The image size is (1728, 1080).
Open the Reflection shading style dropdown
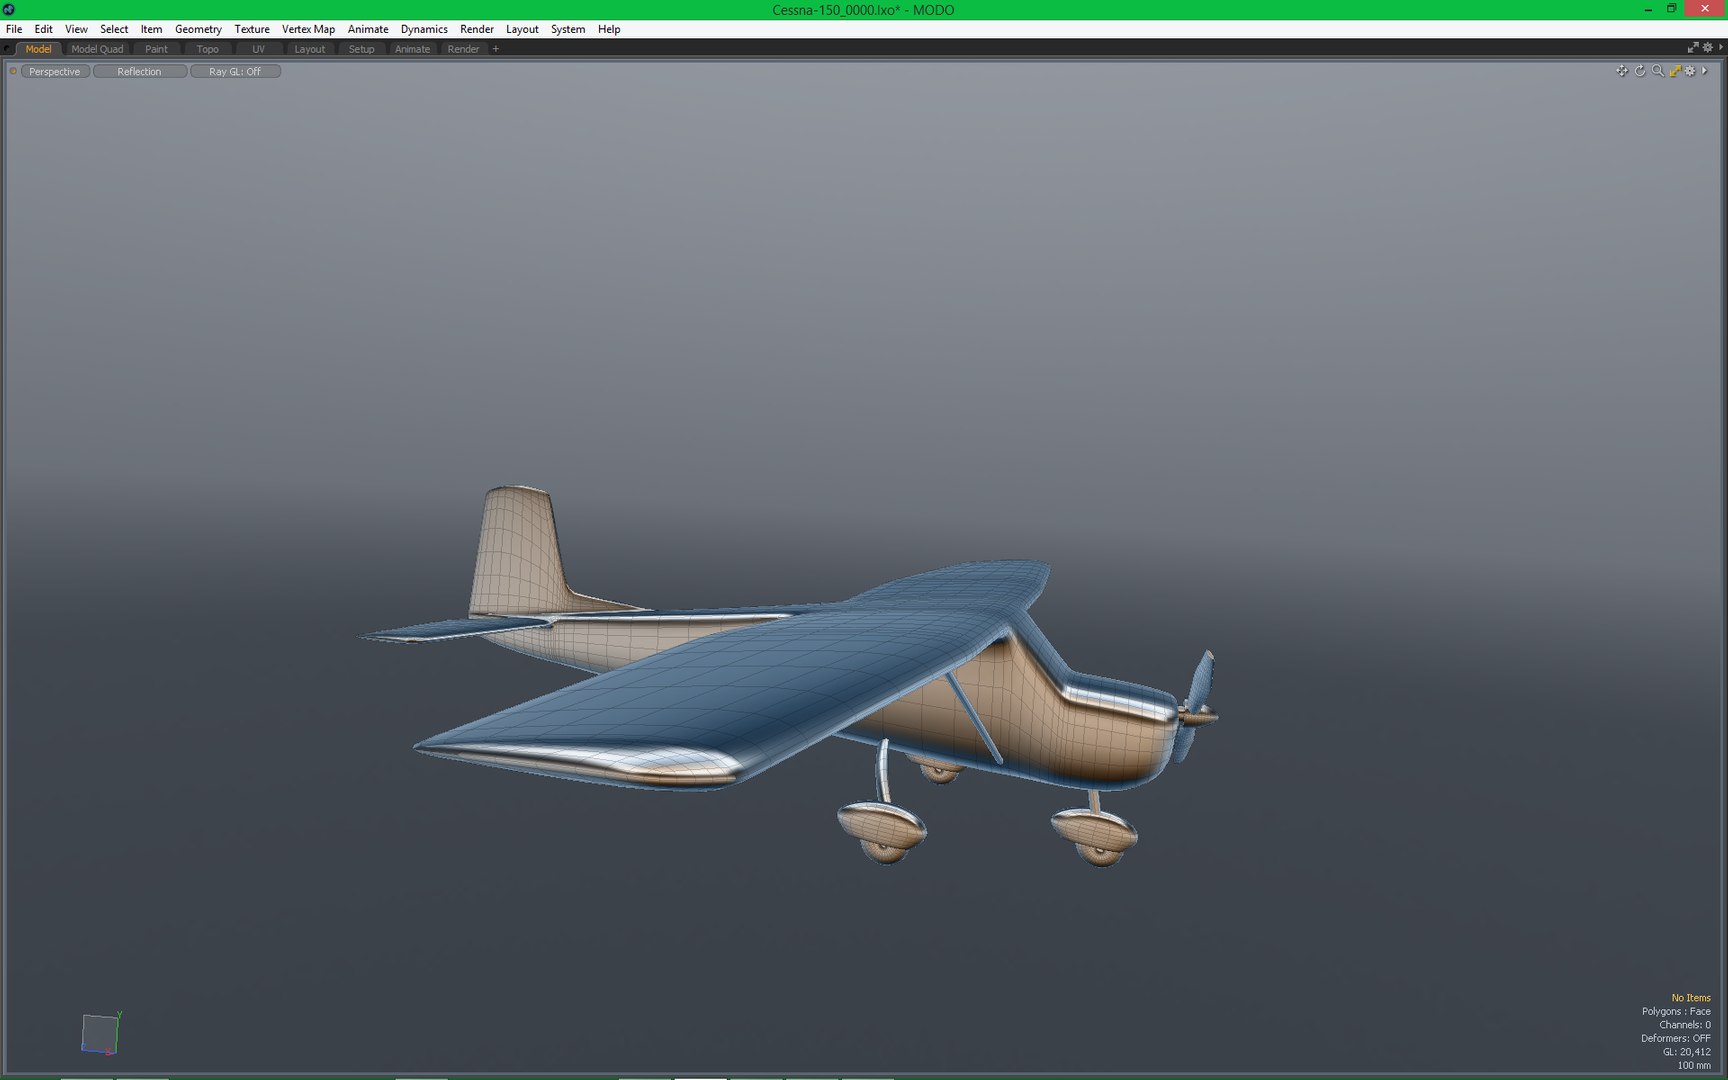[140, 71]
